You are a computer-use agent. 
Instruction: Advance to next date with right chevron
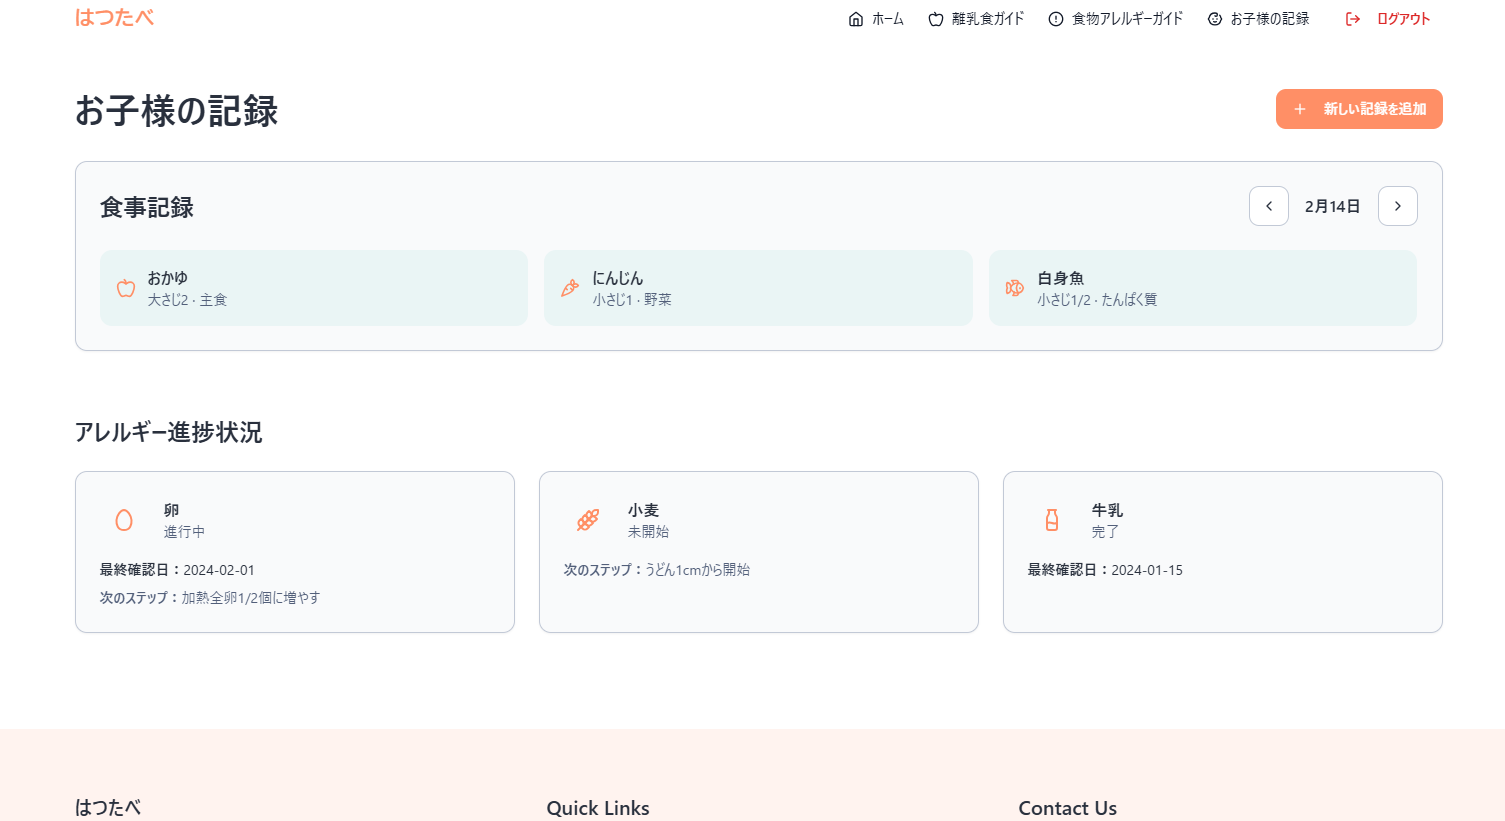1398,206
